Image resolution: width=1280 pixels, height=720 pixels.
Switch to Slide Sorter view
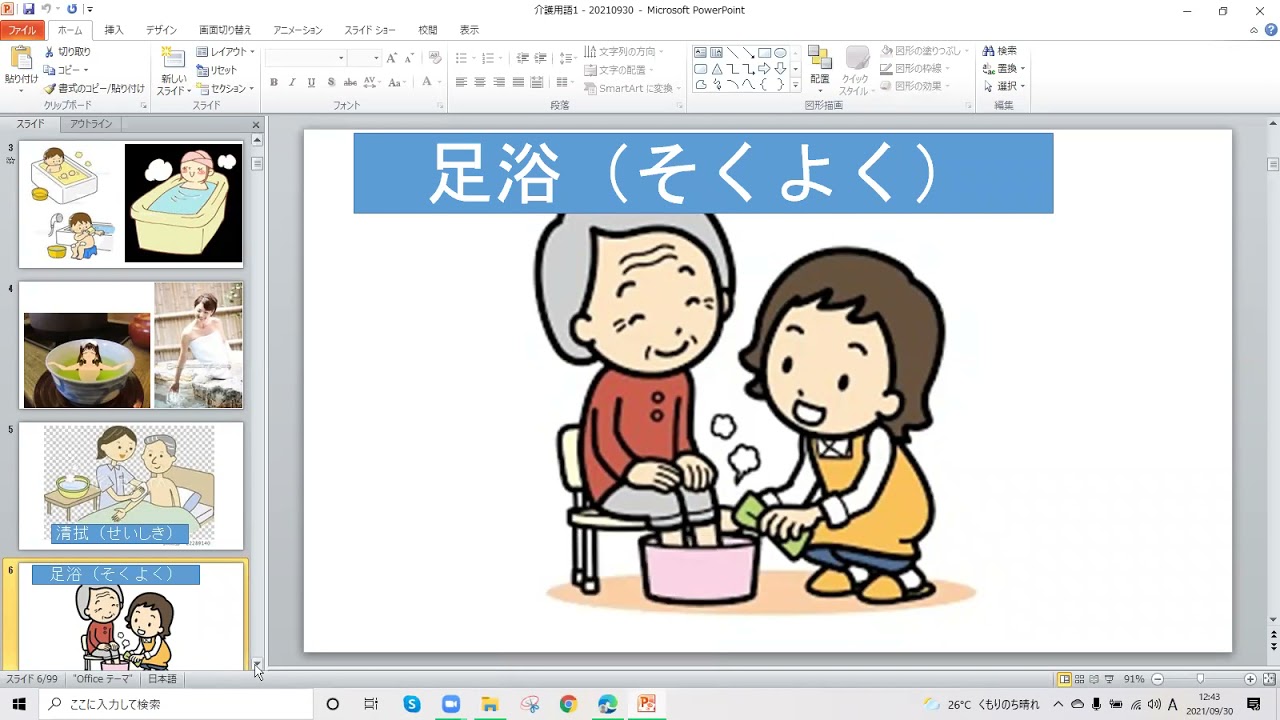(x=1079, y=679)
